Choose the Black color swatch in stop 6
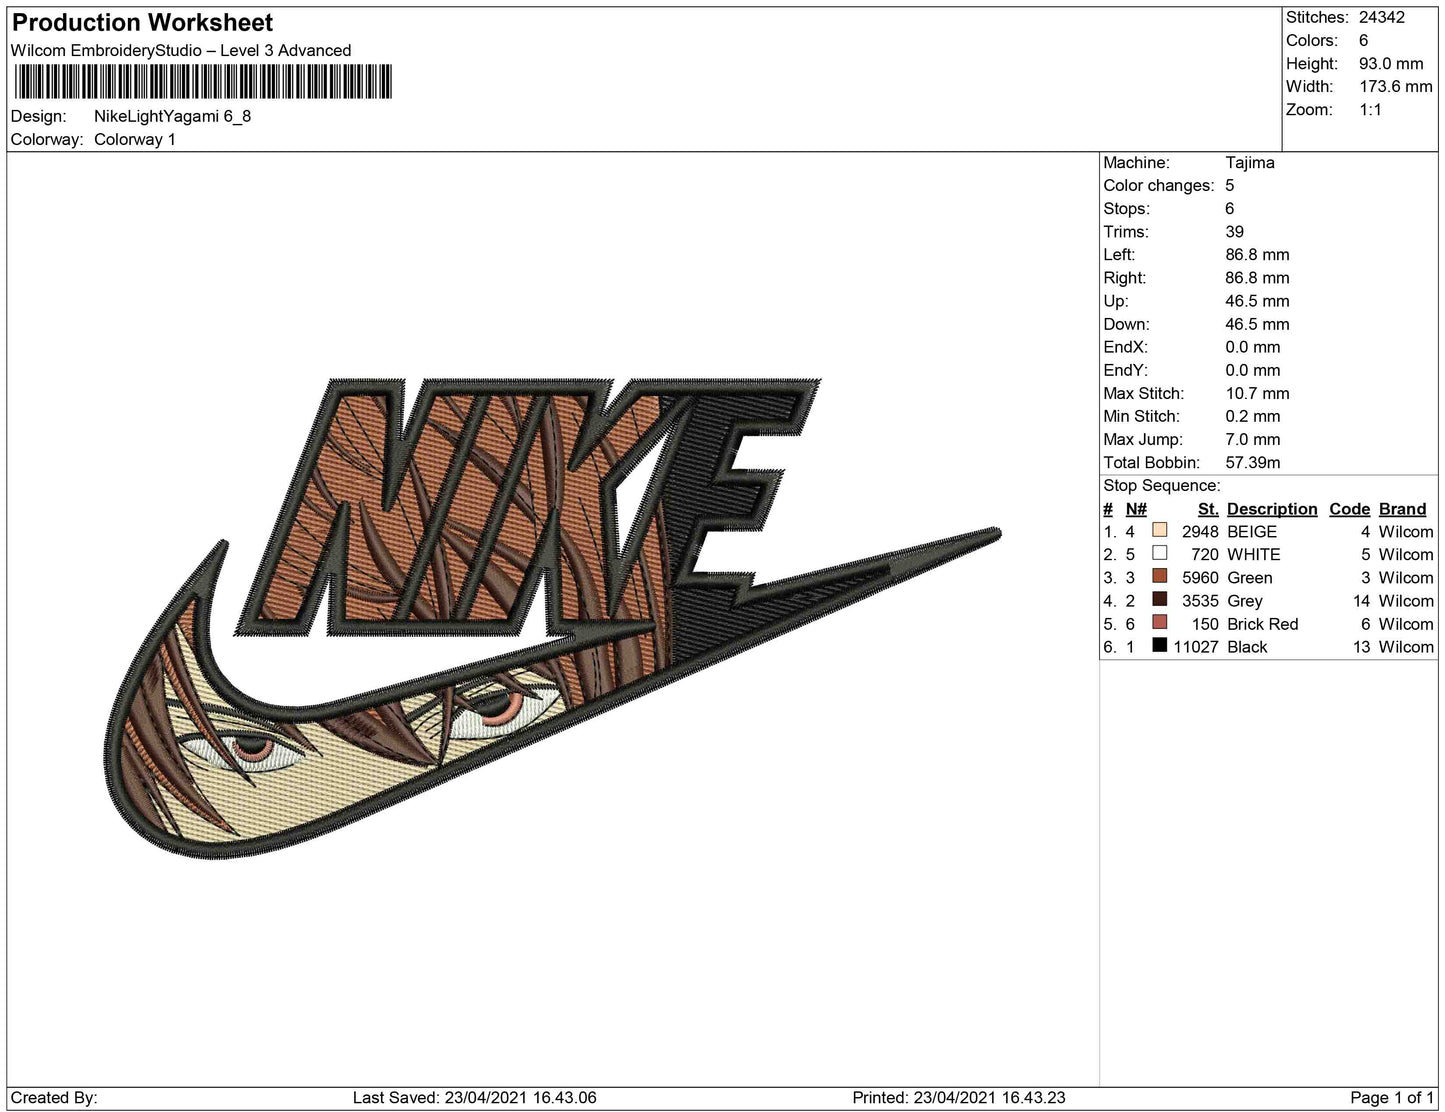Viewport: 1445px width, 1112px height. (1160, 646)
